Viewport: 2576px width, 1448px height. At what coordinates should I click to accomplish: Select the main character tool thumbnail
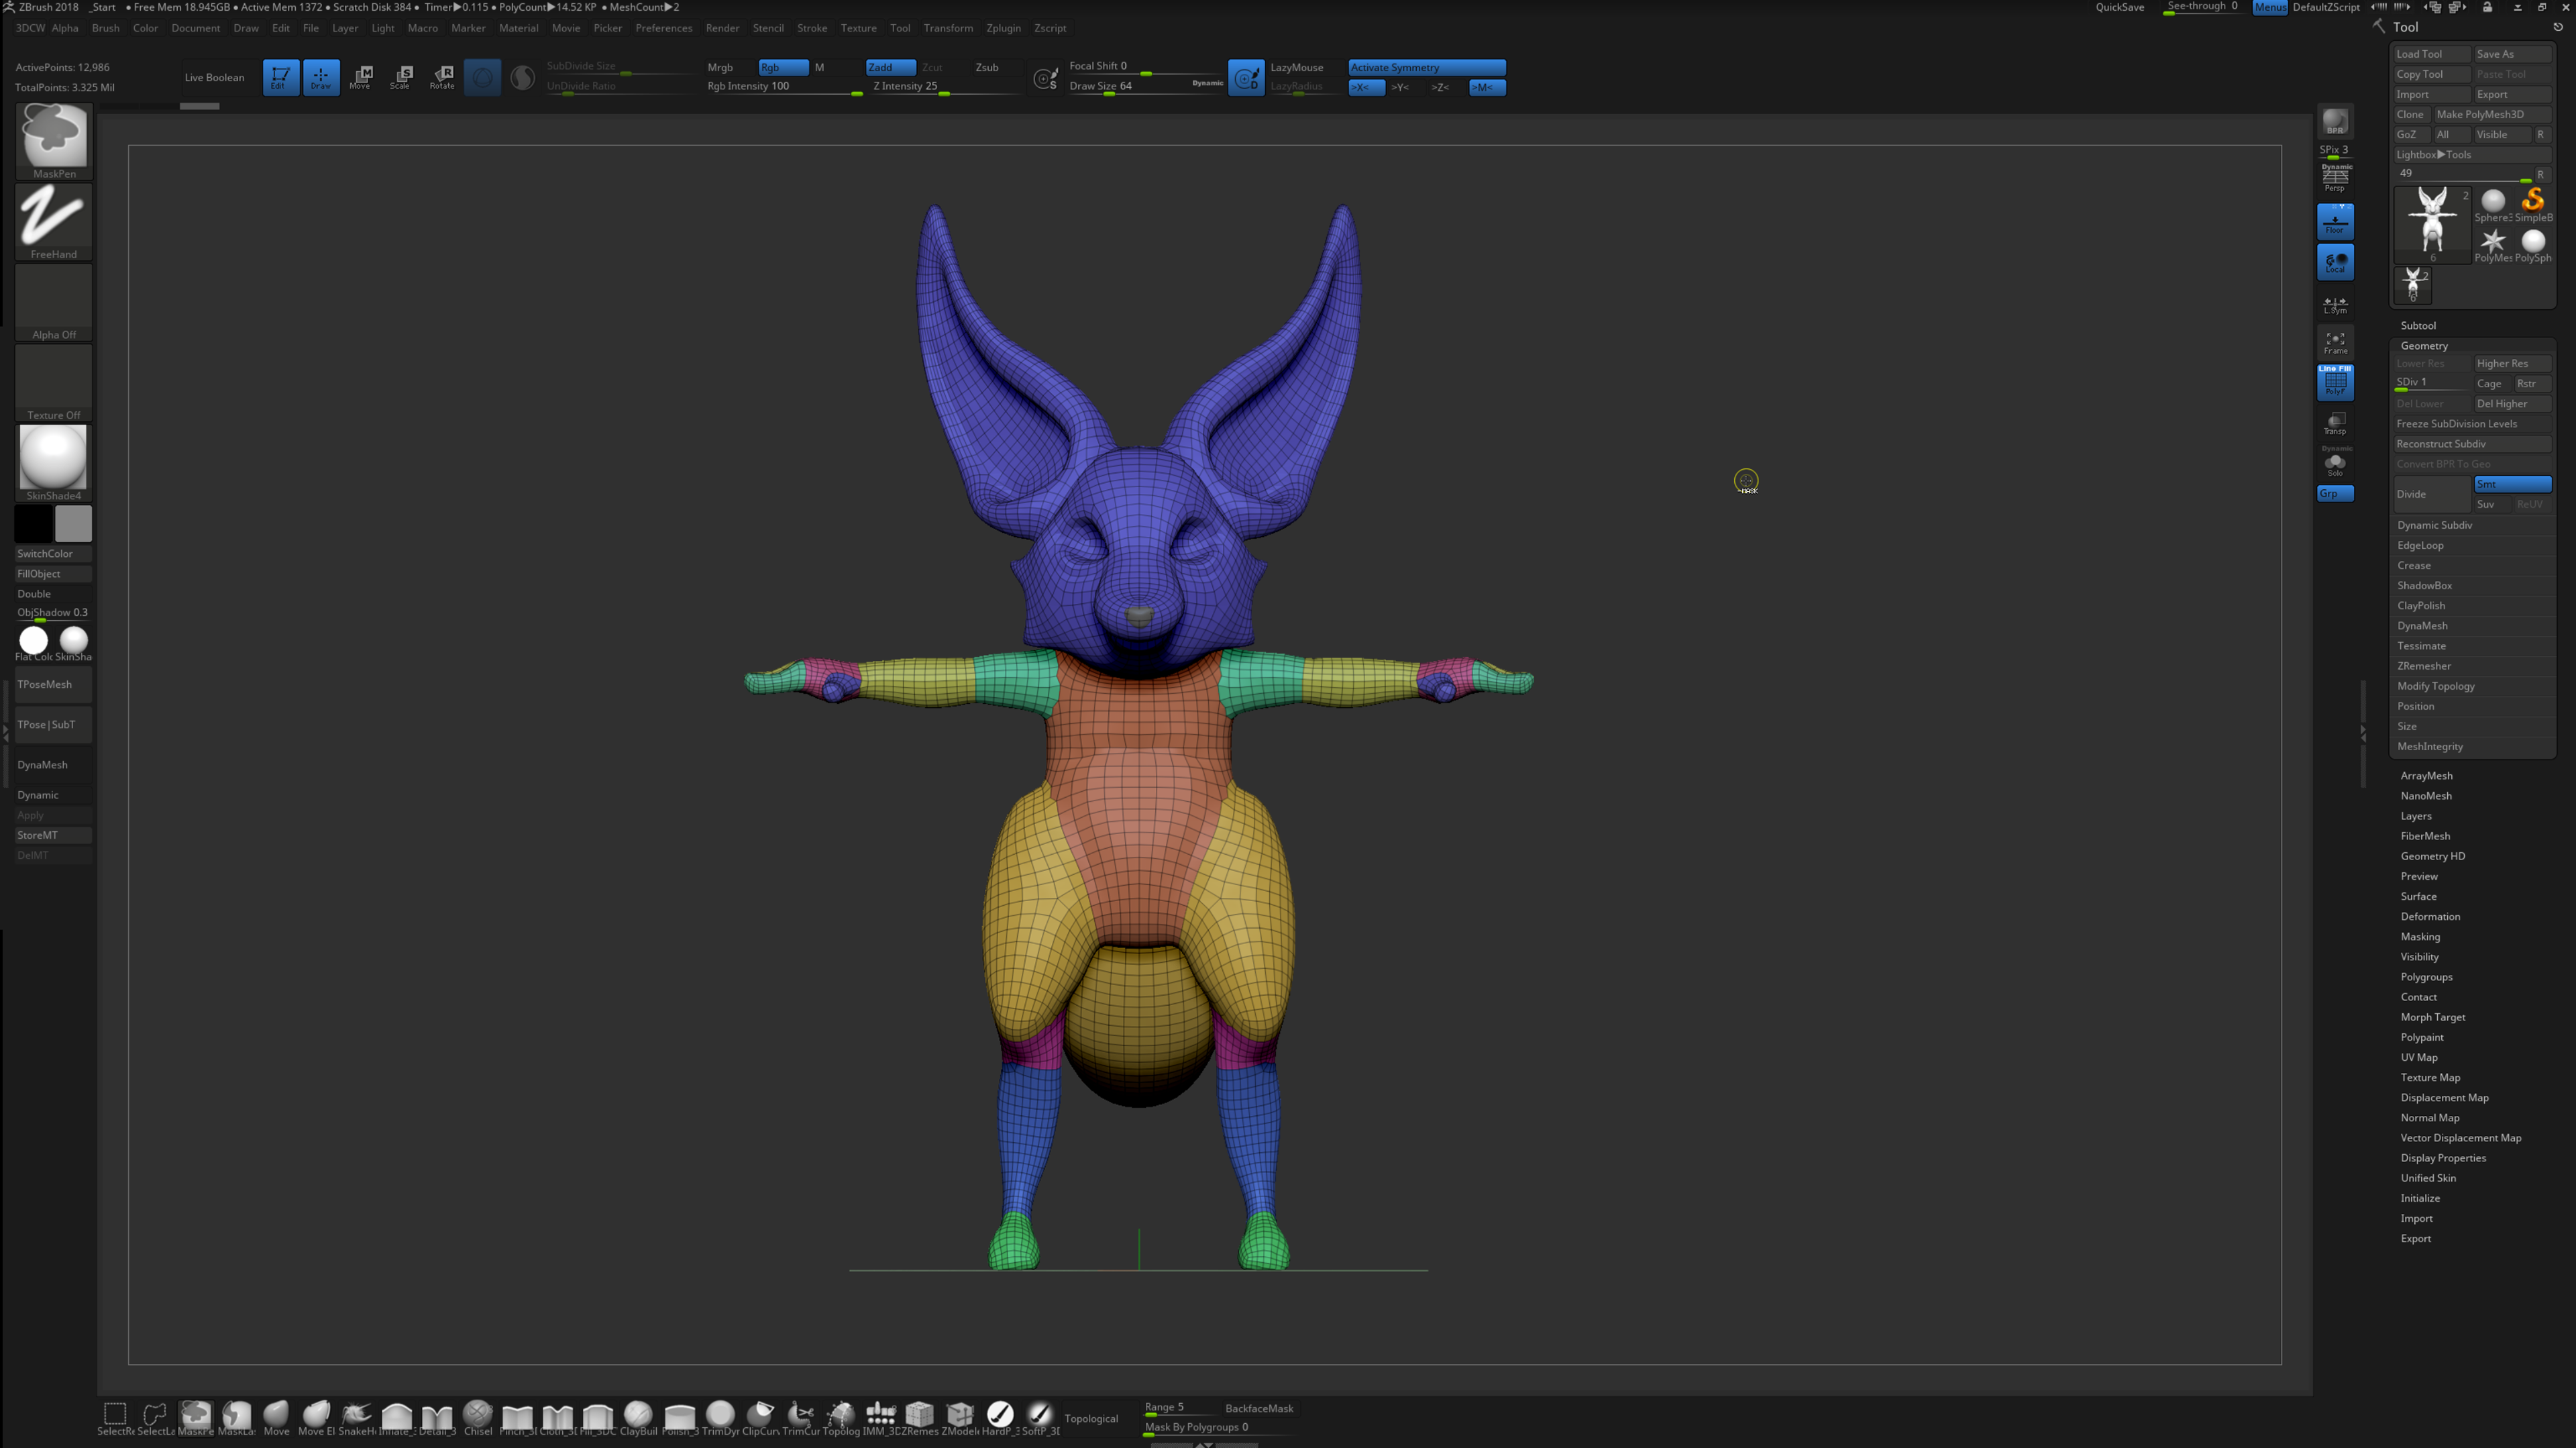pyautogui.click(x=2432, y=225)
